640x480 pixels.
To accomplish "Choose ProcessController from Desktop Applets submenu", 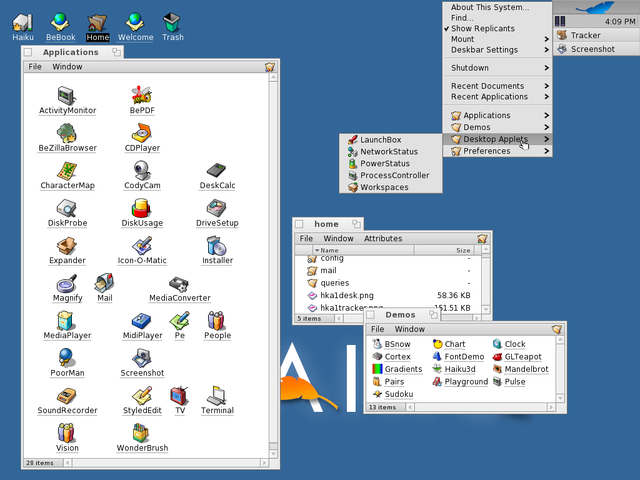I will point(391,176).
